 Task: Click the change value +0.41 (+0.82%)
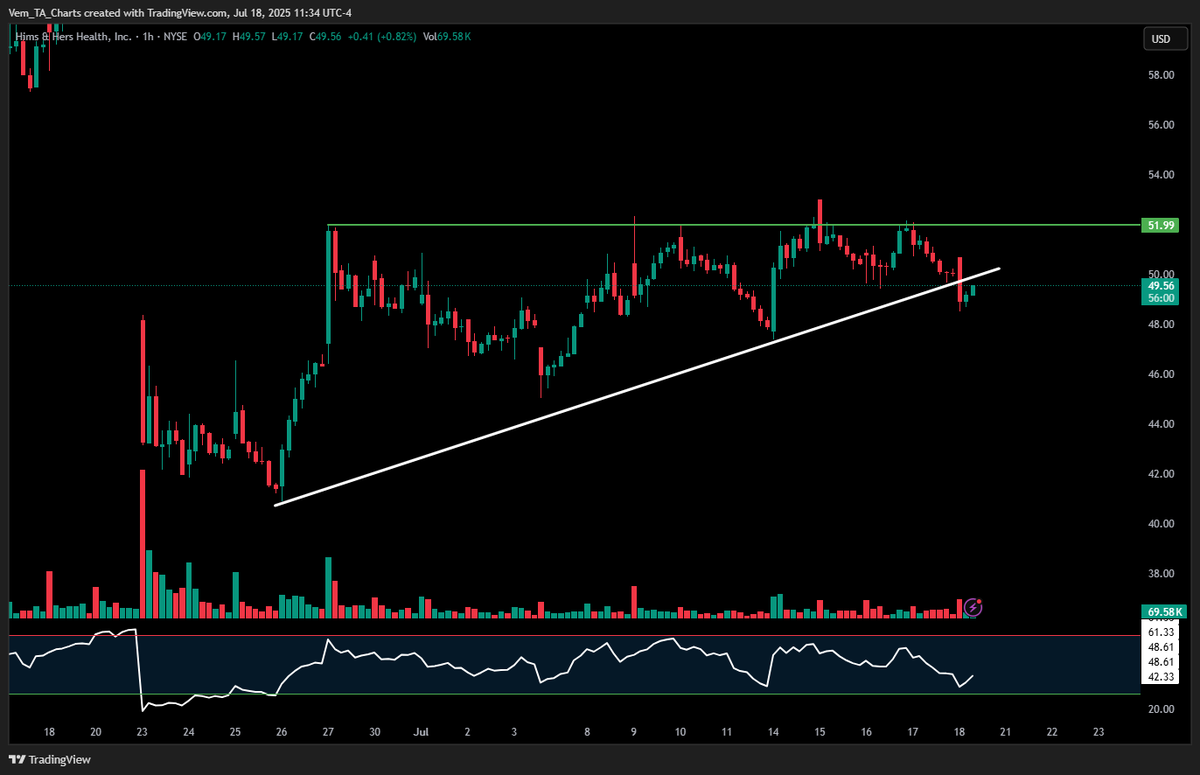(x=380, y=37)
